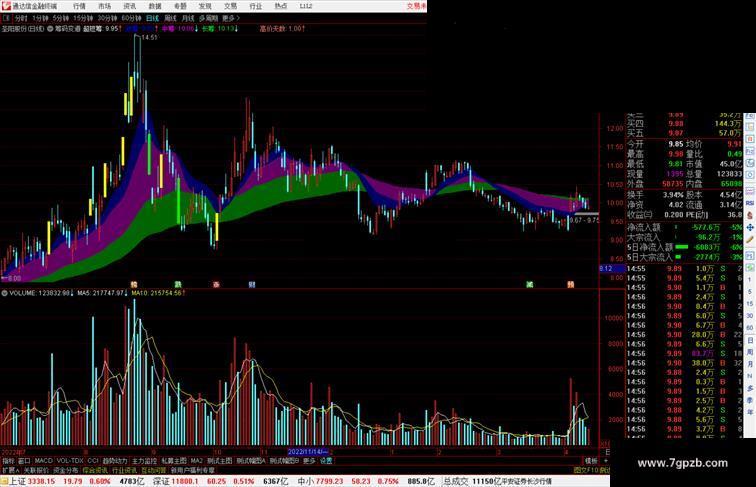Select the 1分钟 period
Image resolution: width=756 pixels, height=487 pixels.
coord(40,18)
